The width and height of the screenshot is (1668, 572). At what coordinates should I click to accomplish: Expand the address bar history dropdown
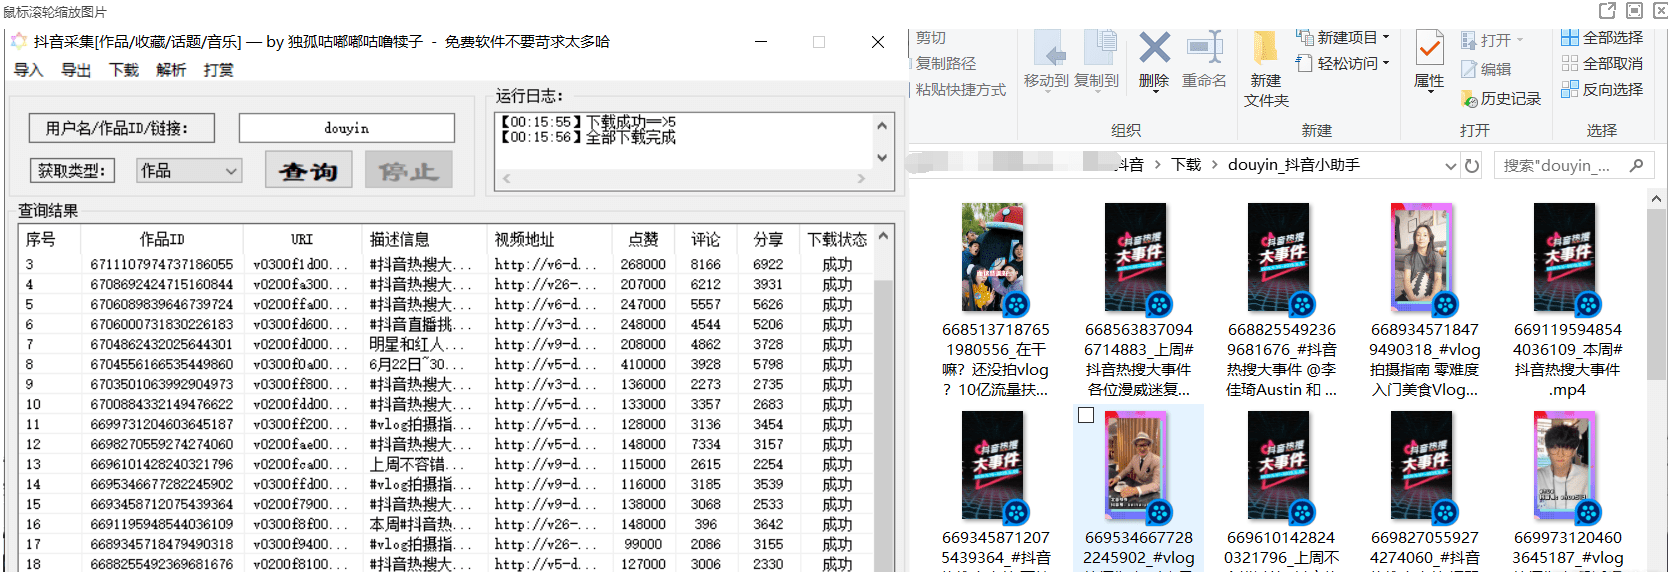pyautogui.click(x=1450, y=166)
